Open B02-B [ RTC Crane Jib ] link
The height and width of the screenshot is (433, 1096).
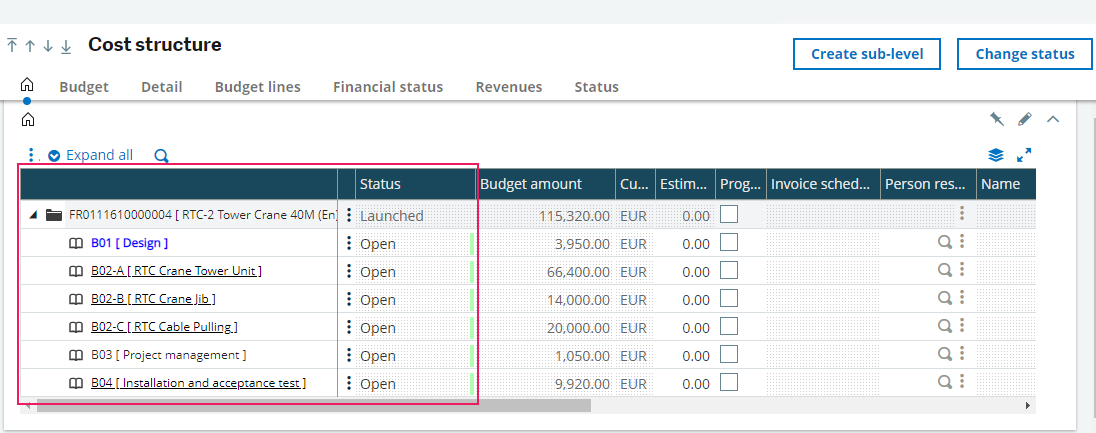point(153,299)
